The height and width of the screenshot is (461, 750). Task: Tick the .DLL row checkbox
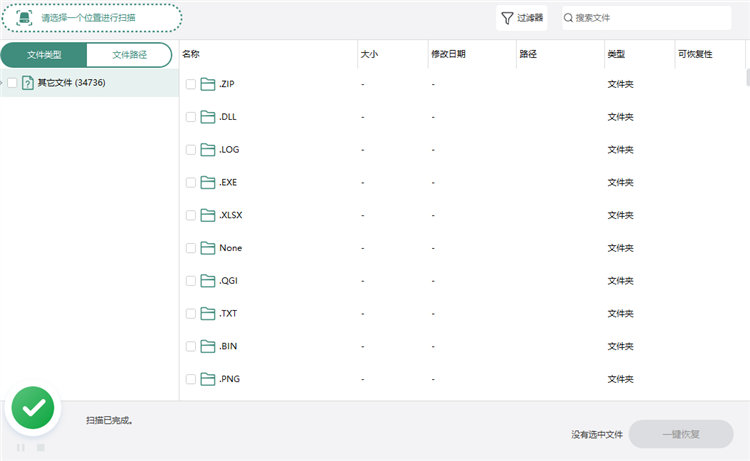tap(190, 117)
